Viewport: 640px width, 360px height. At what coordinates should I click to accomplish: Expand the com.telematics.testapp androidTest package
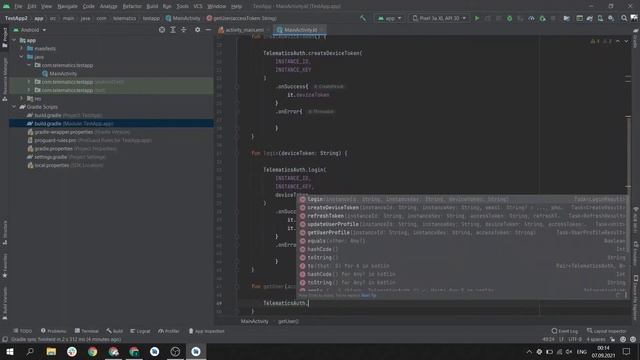(29, 82)
